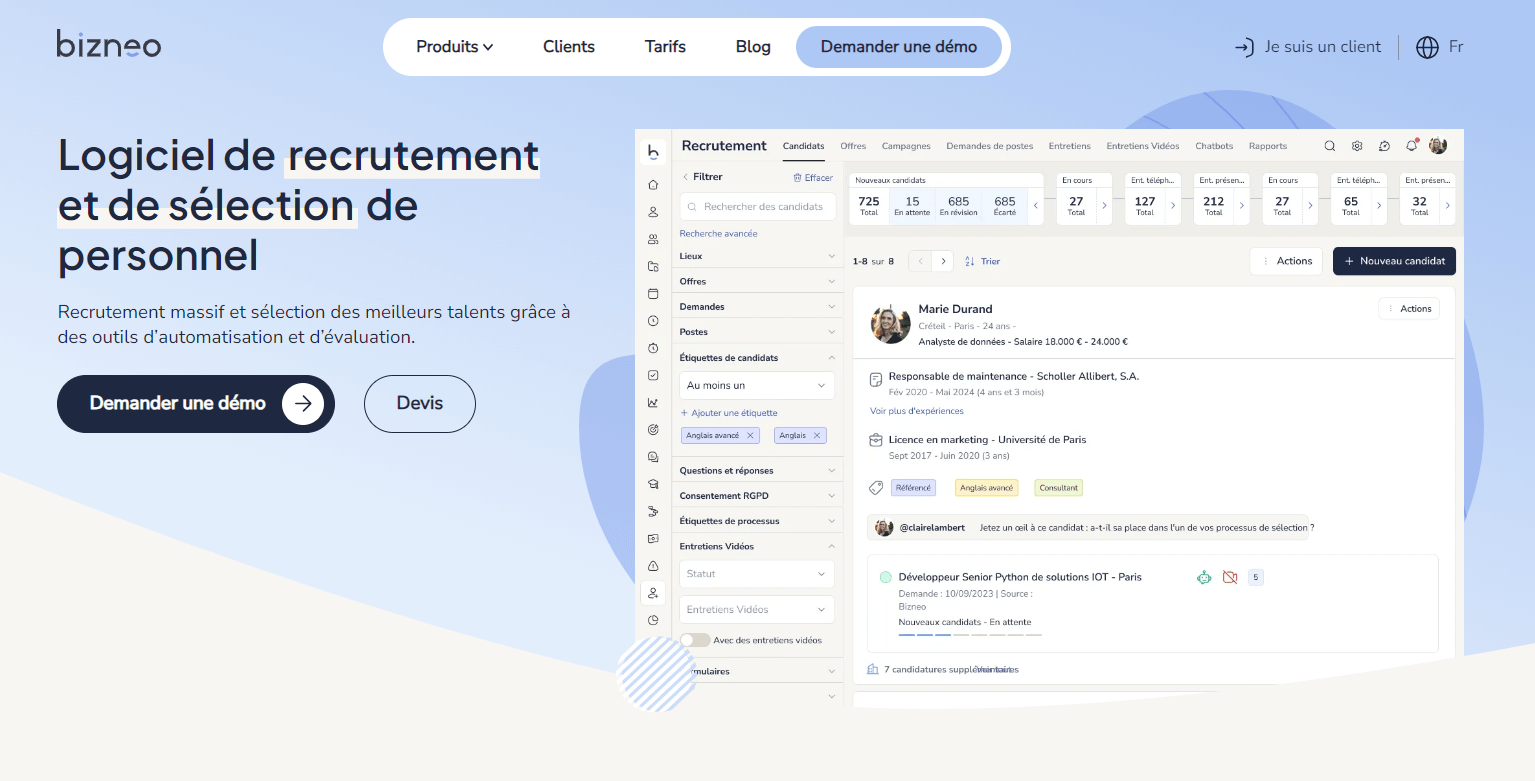
Task: Click the search magnifier icon in the app header
Action: pos(1330,146)
